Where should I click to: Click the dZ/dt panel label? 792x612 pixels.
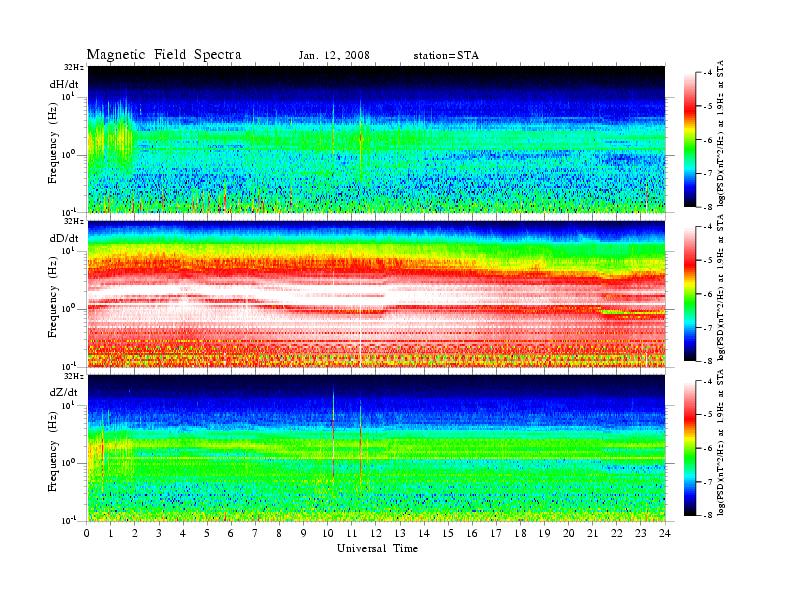64,392
